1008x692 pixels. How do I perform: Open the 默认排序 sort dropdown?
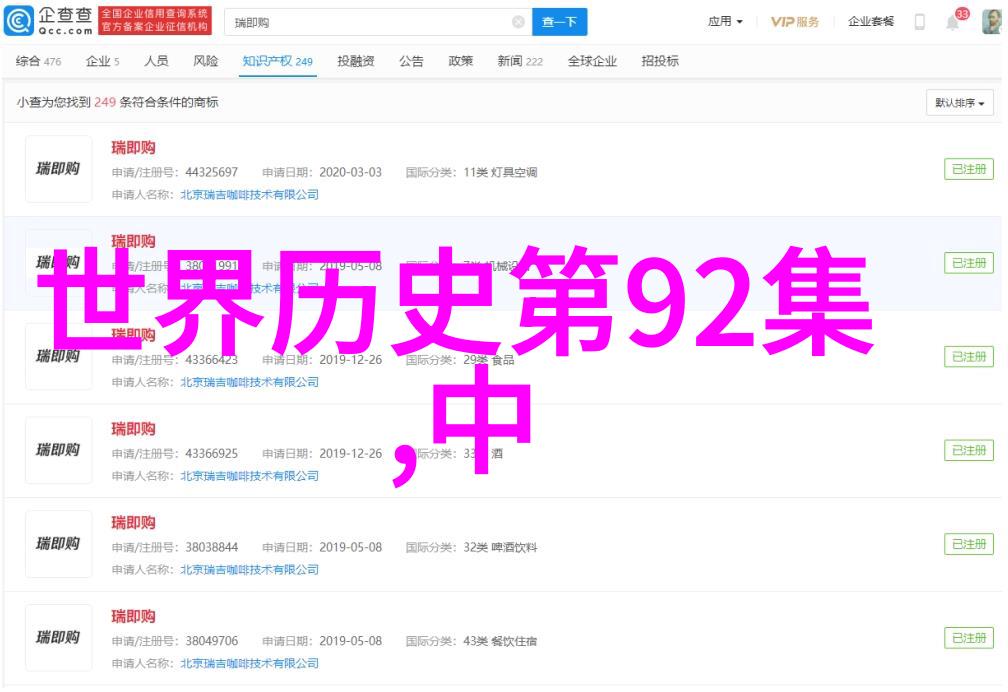960,103
